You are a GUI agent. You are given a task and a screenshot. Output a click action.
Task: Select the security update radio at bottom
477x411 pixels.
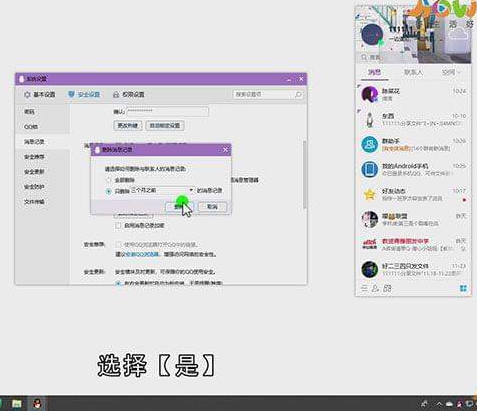(118, 283)
